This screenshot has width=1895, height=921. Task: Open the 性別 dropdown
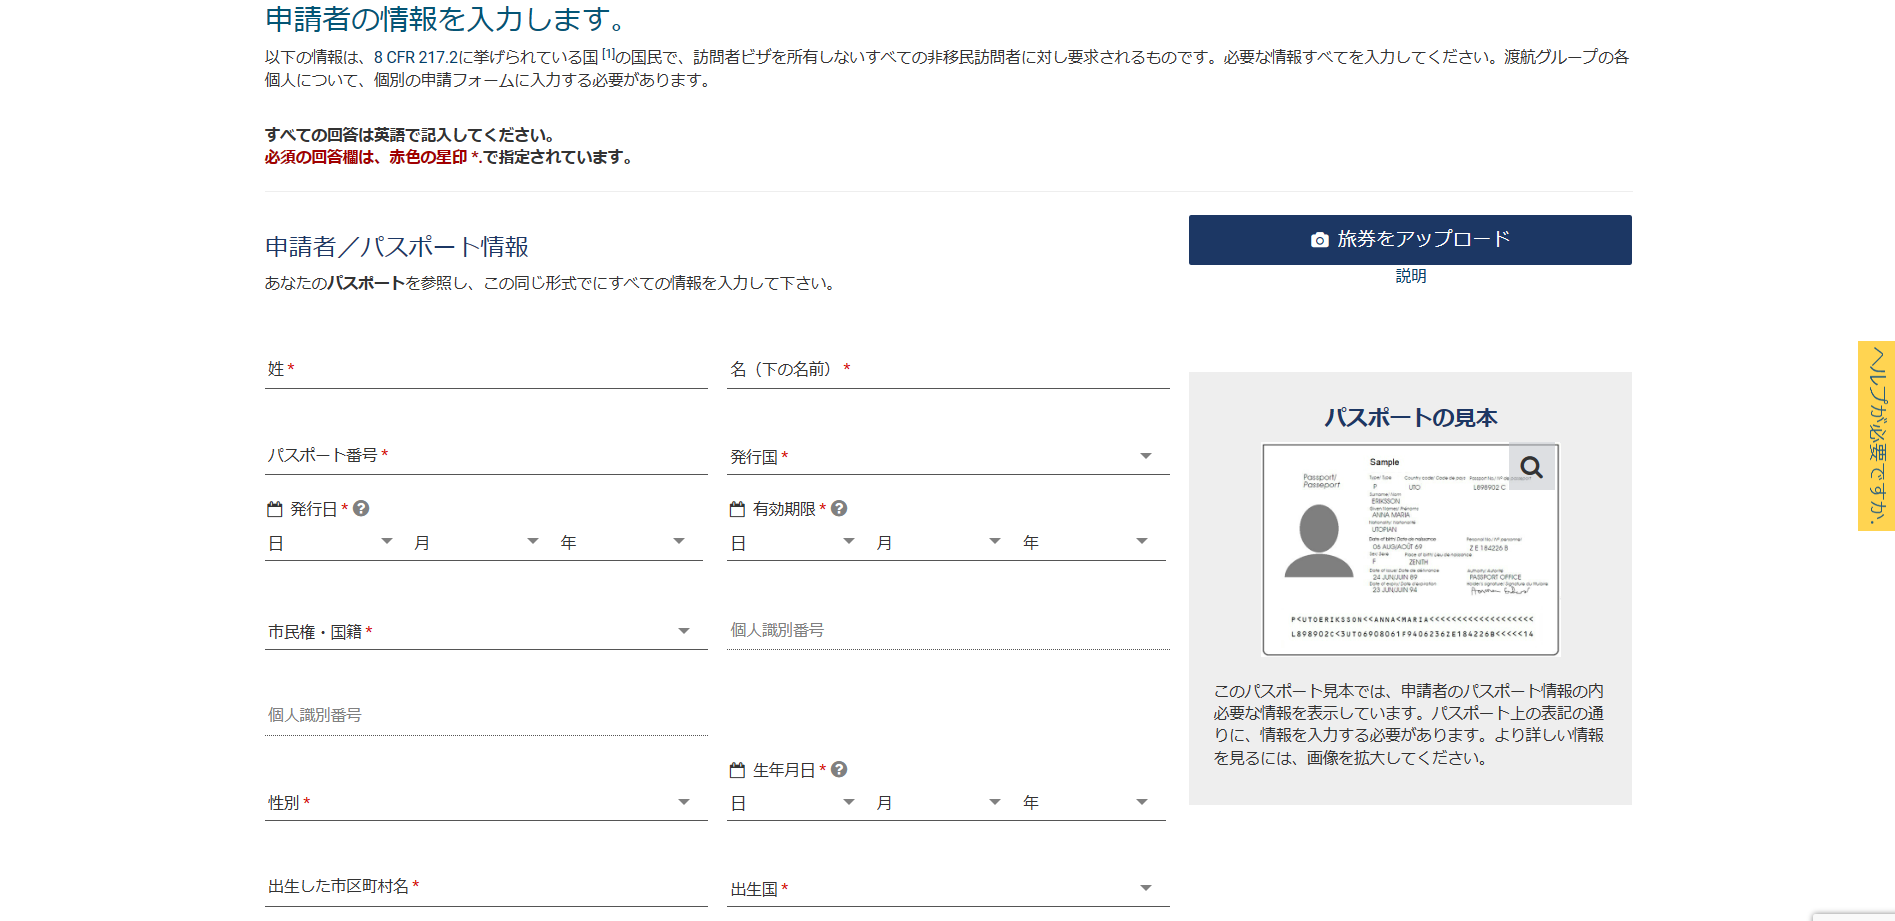click(x=485, y=803)
